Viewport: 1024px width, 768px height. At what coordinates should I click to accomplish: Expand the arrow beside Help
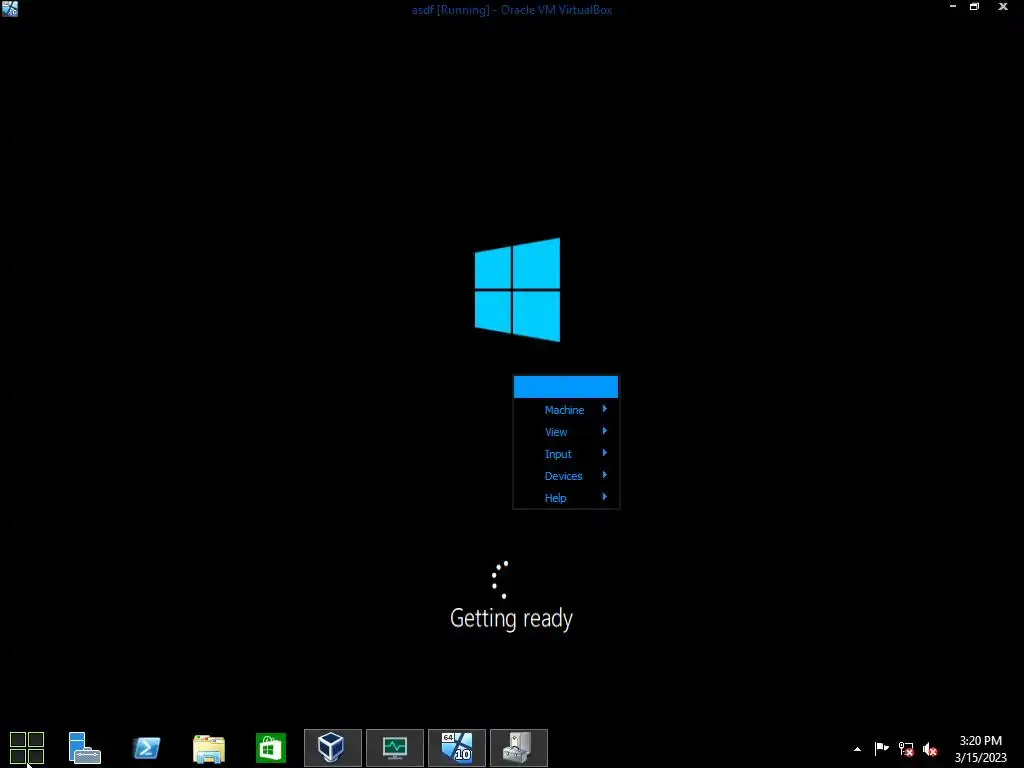(605, 497)
